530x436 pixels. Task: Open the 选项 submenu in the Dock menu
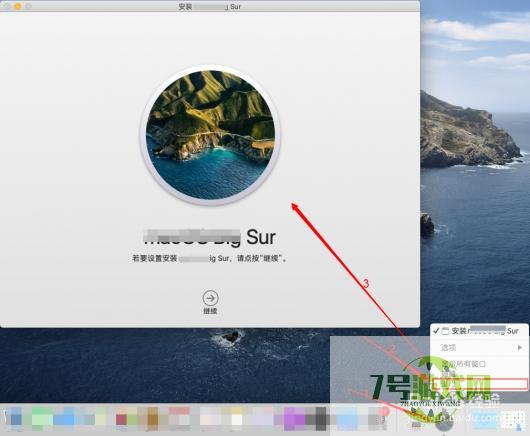pos(479,347)
